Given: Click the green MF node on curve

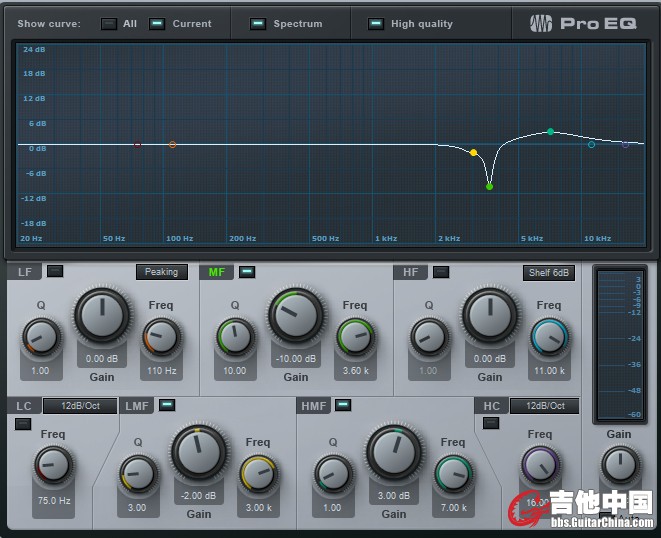Looking at the screenshot, I should click(x=489, y=186).
